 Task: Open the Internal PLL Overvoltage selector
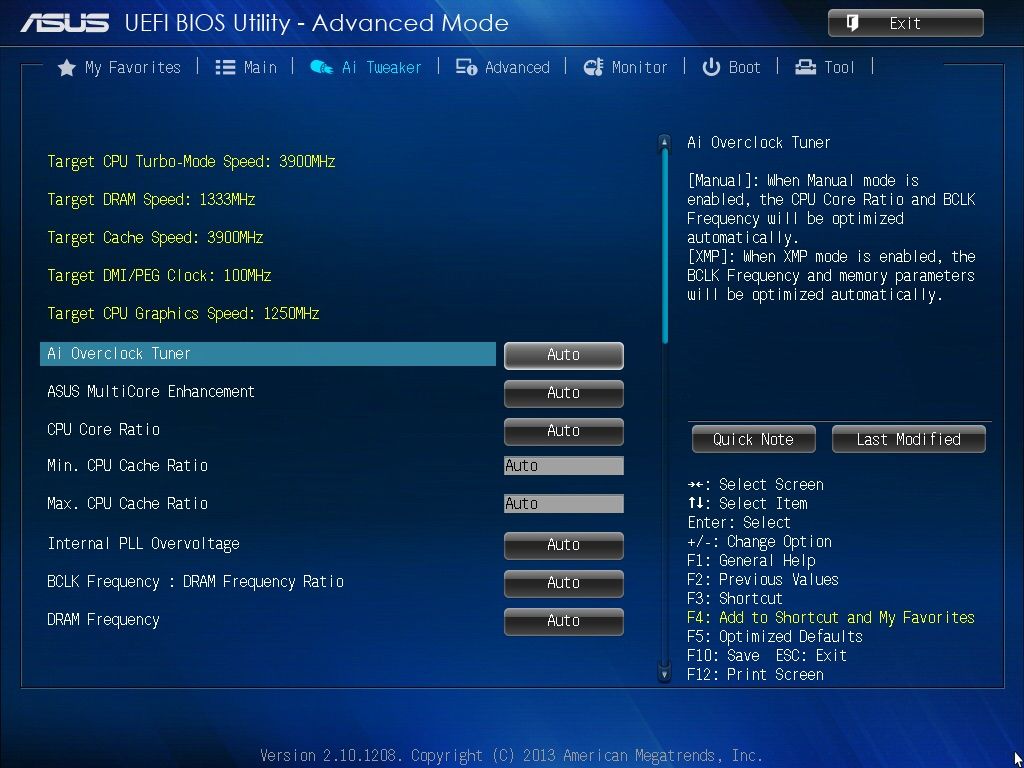[x=563, y=545]
